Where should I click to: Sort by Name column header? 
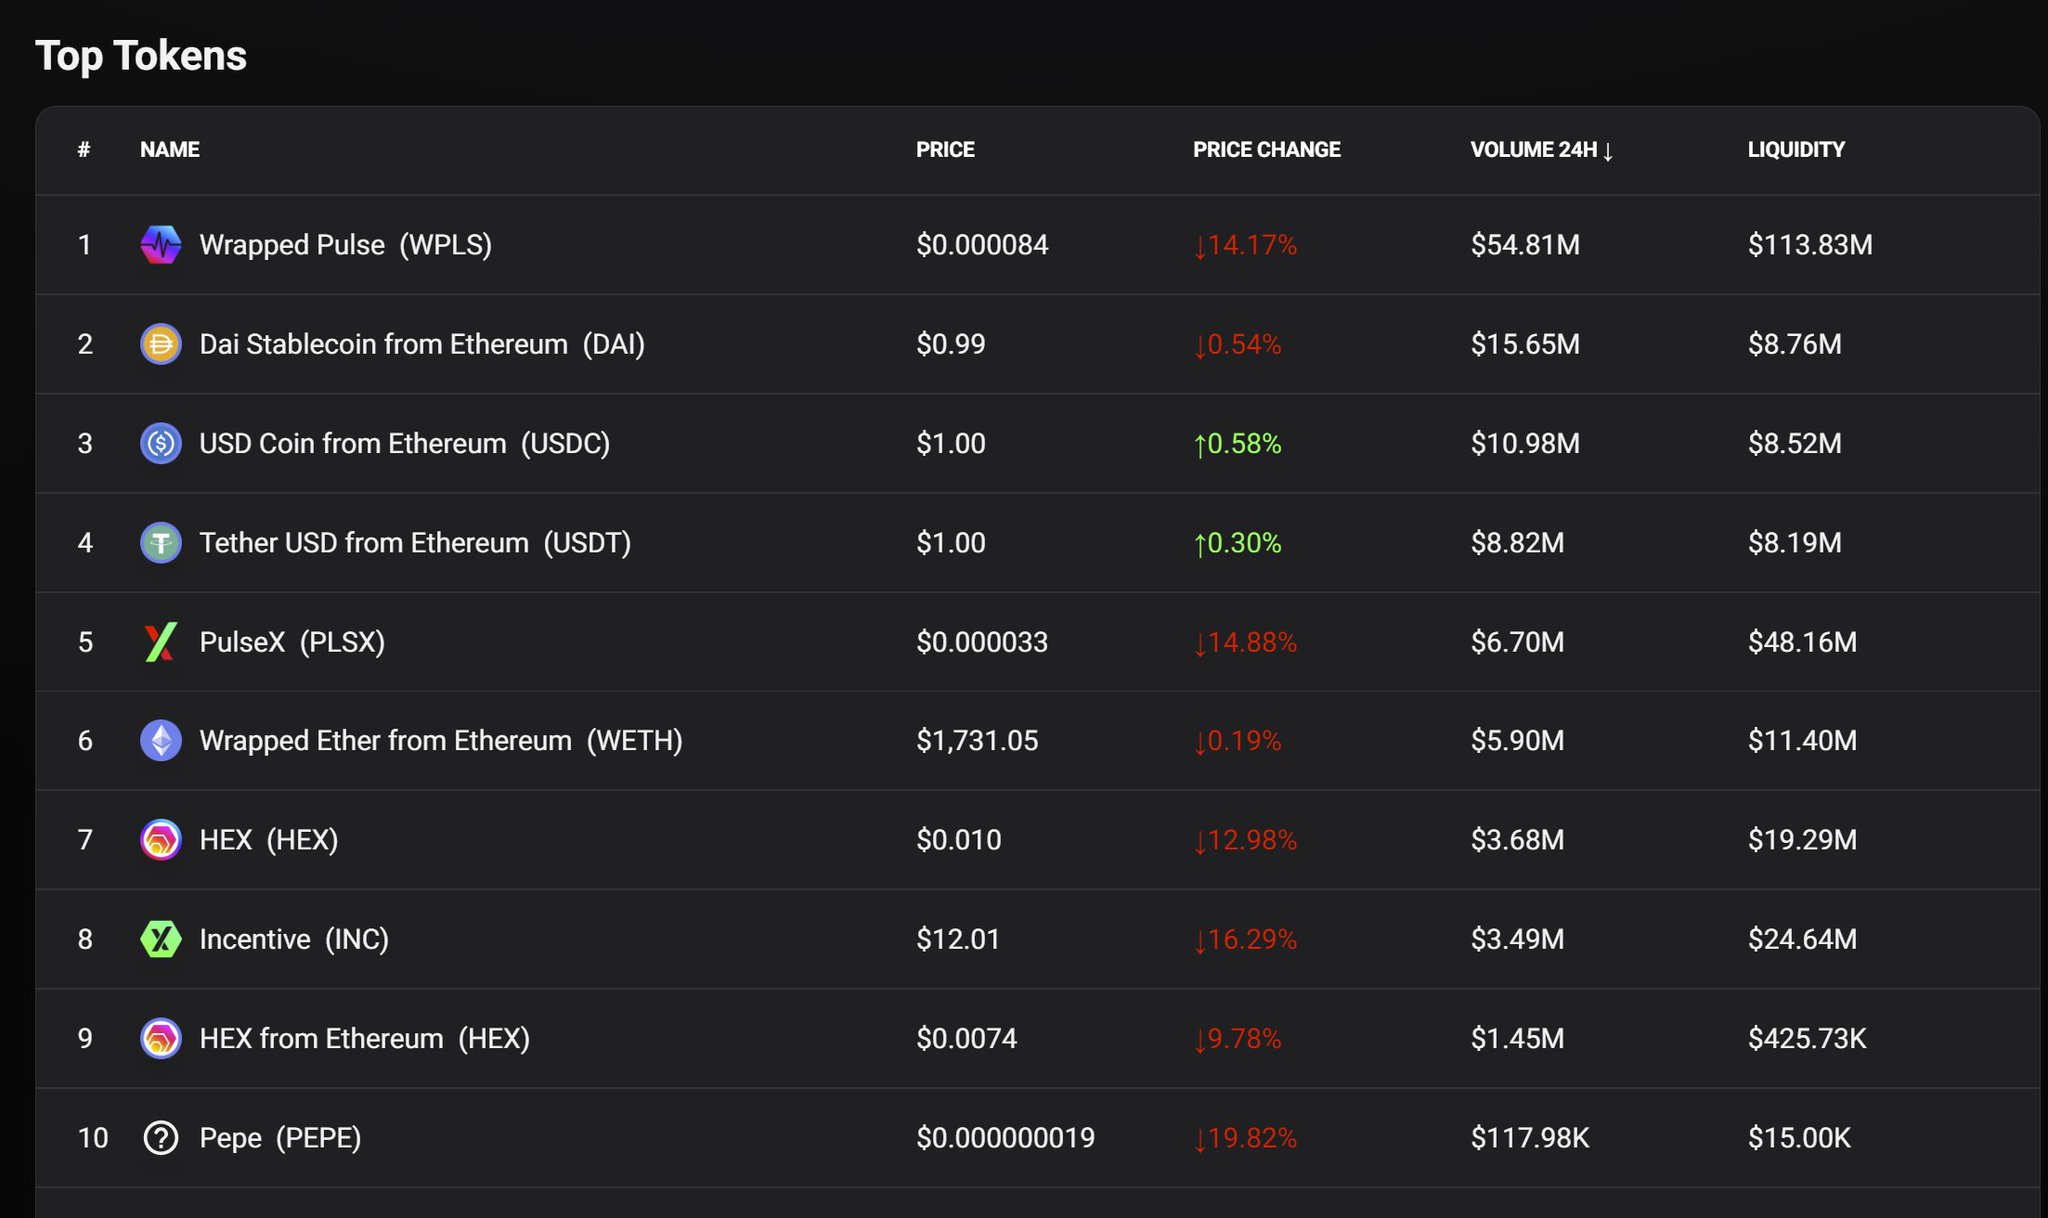[x=170, y=150]
